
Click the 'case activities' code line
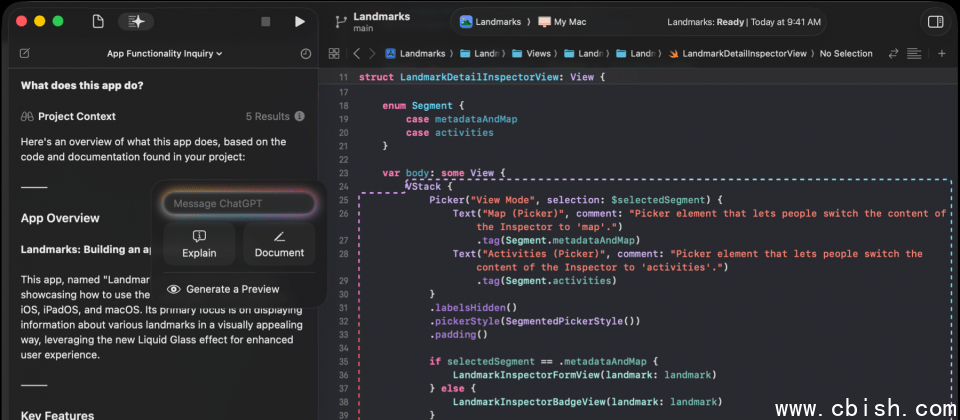point(449,133)
